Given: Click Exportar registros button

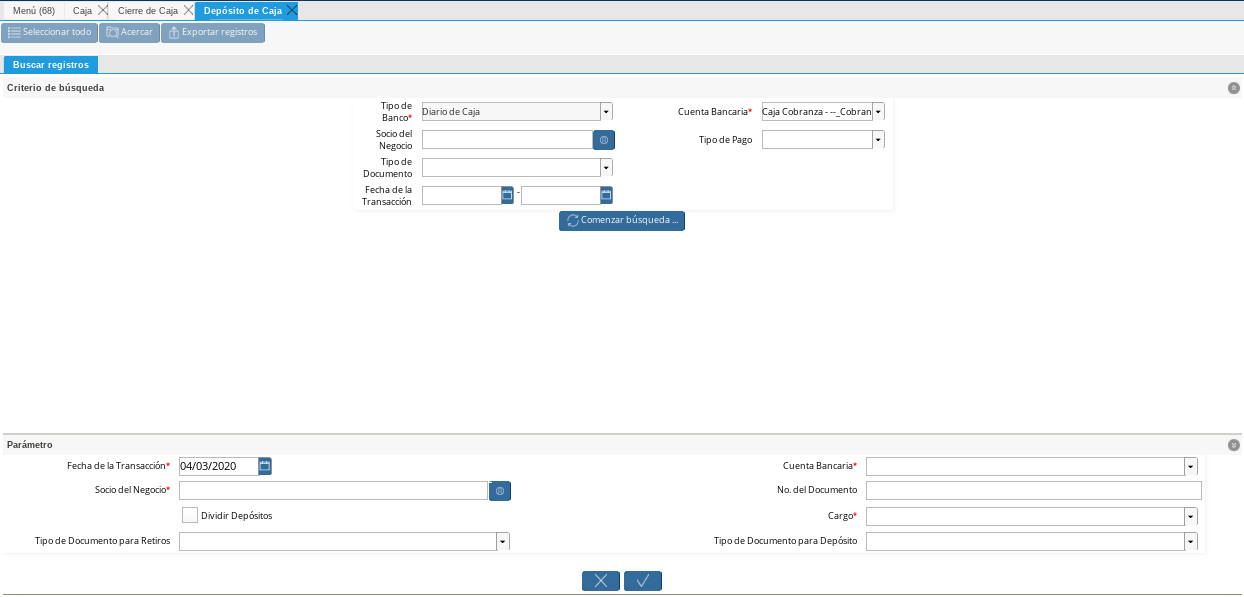Looking at the screenshot, I should (x=212, y=32).
